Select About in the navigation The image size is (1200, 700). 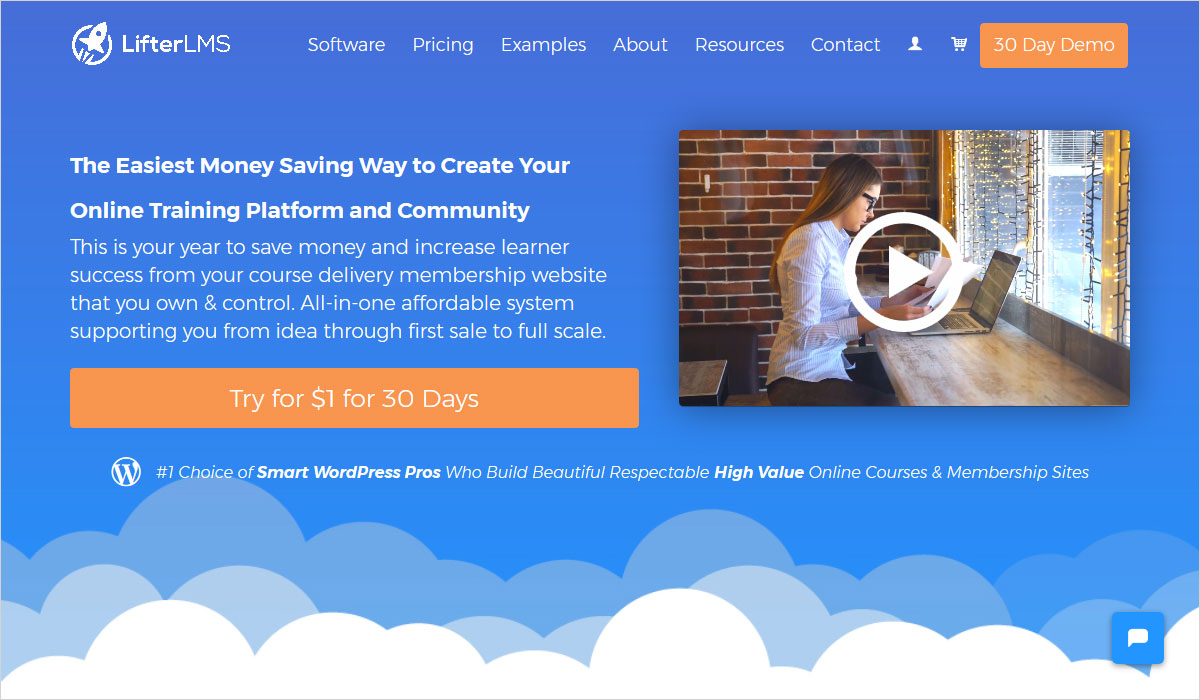click(640, 45)
